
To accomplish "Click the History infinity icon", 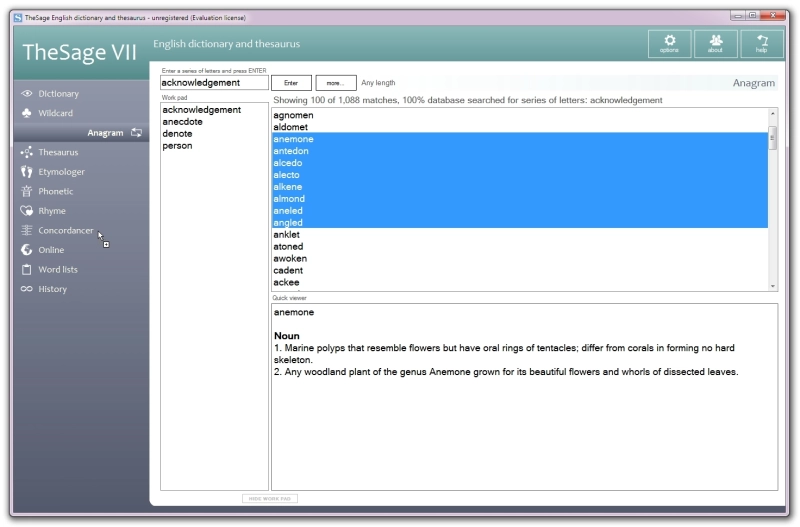I will point(27,289).
